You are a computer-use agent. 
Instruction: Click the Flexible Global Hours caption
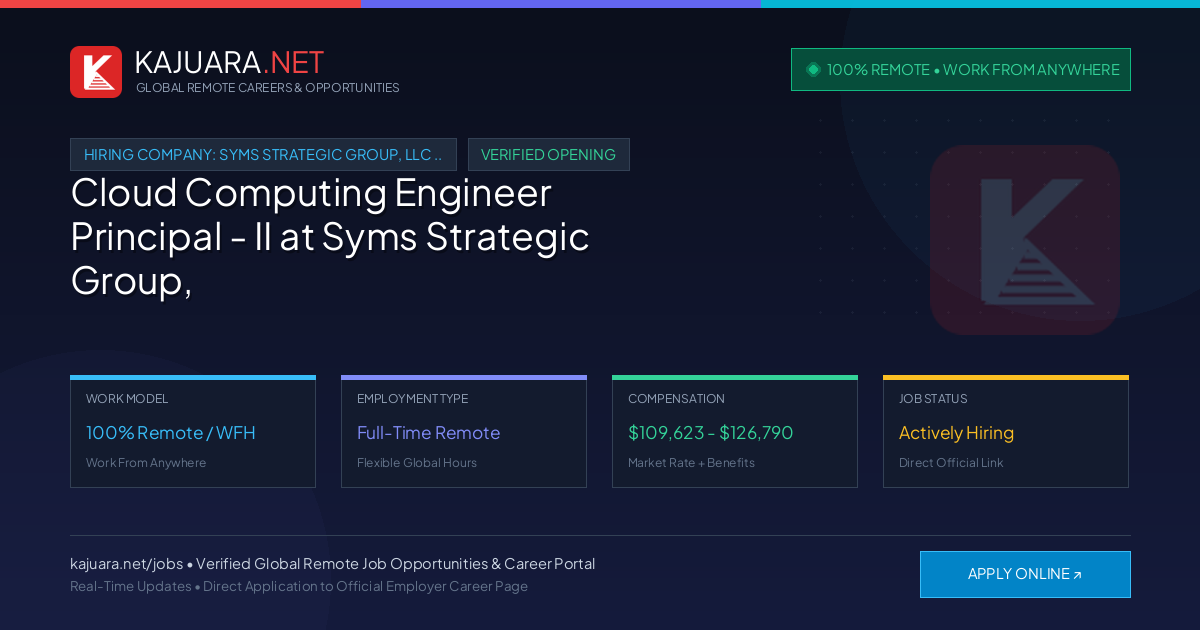[417, 463]
